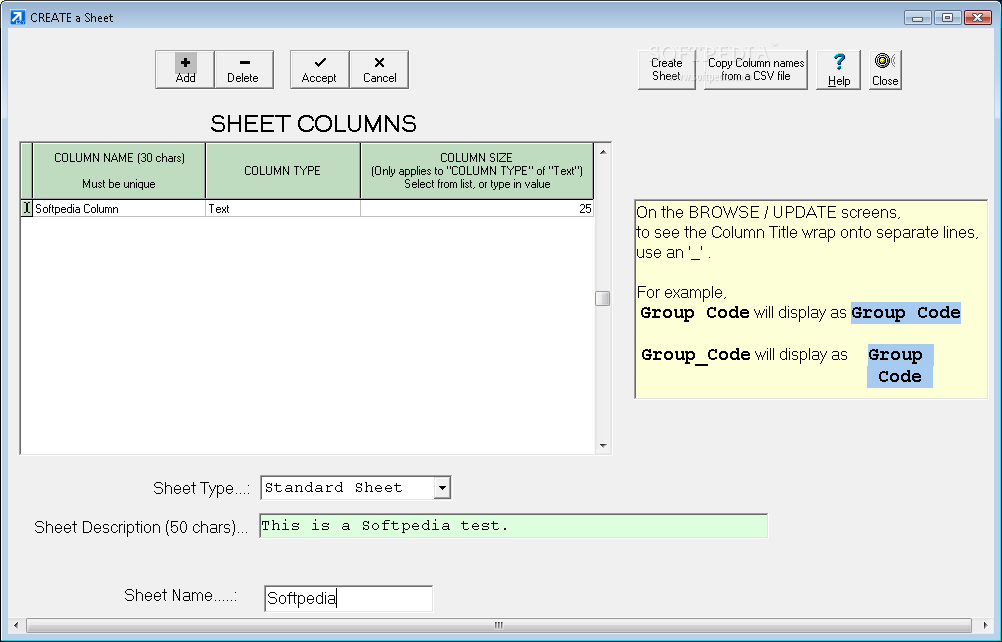Copy Column names from a CSV file
1002x642 pixels.
click(x=756, y=70)
